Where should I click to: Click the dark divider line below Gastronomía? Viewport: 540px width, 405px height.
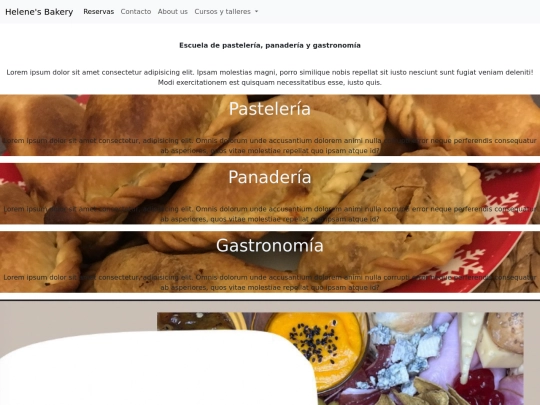pos(270,300)
